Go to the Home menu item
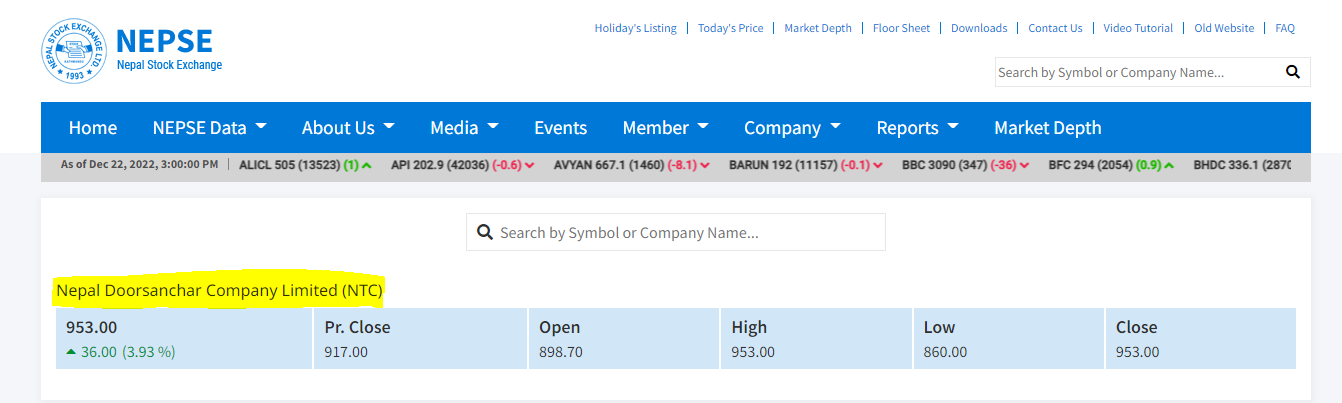 pos(93,128)
